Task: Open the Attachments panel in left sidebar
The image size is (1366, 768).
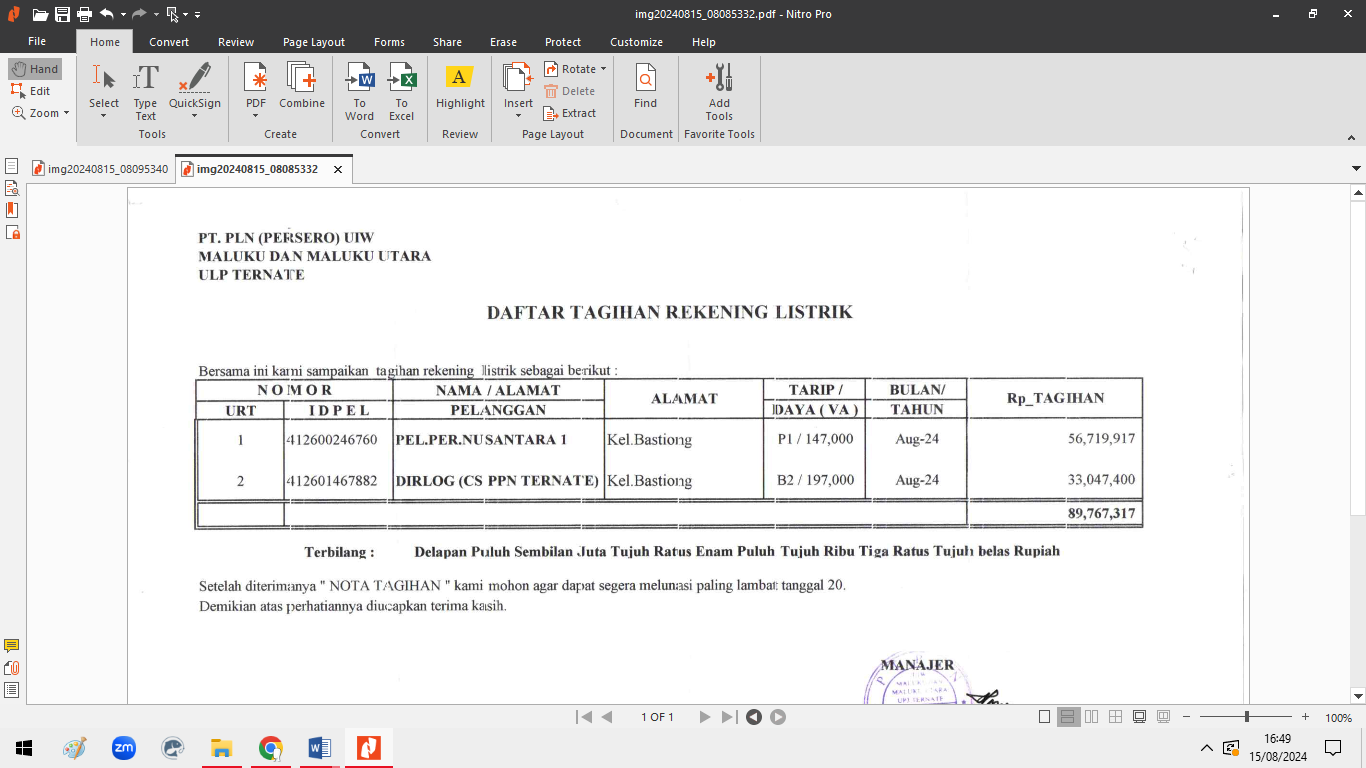Action: click(x=12, y=668)
